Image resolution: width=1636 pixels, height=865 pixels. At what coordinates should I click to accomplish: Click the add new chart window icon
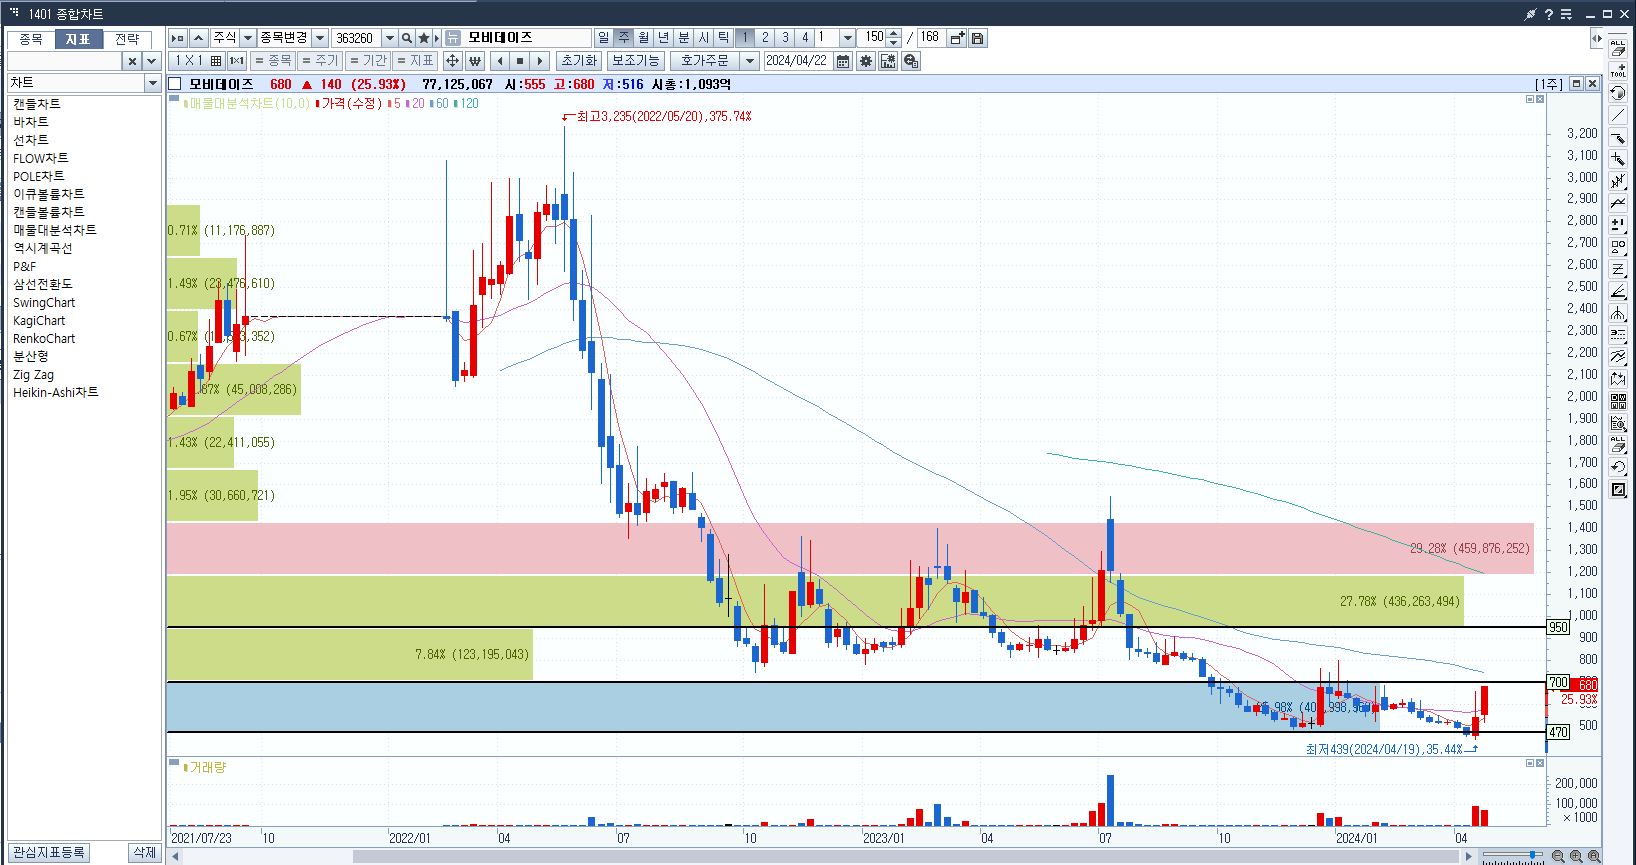pos(957,38)
